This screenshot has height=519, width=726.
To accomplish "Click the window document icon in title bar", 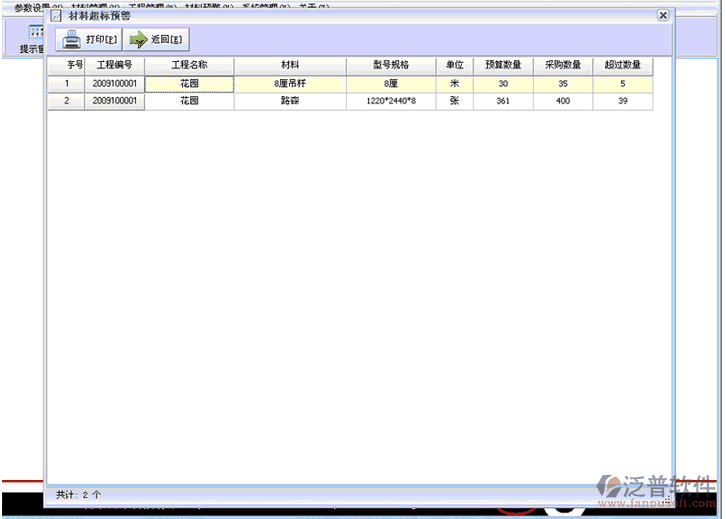I will (57, 16).
